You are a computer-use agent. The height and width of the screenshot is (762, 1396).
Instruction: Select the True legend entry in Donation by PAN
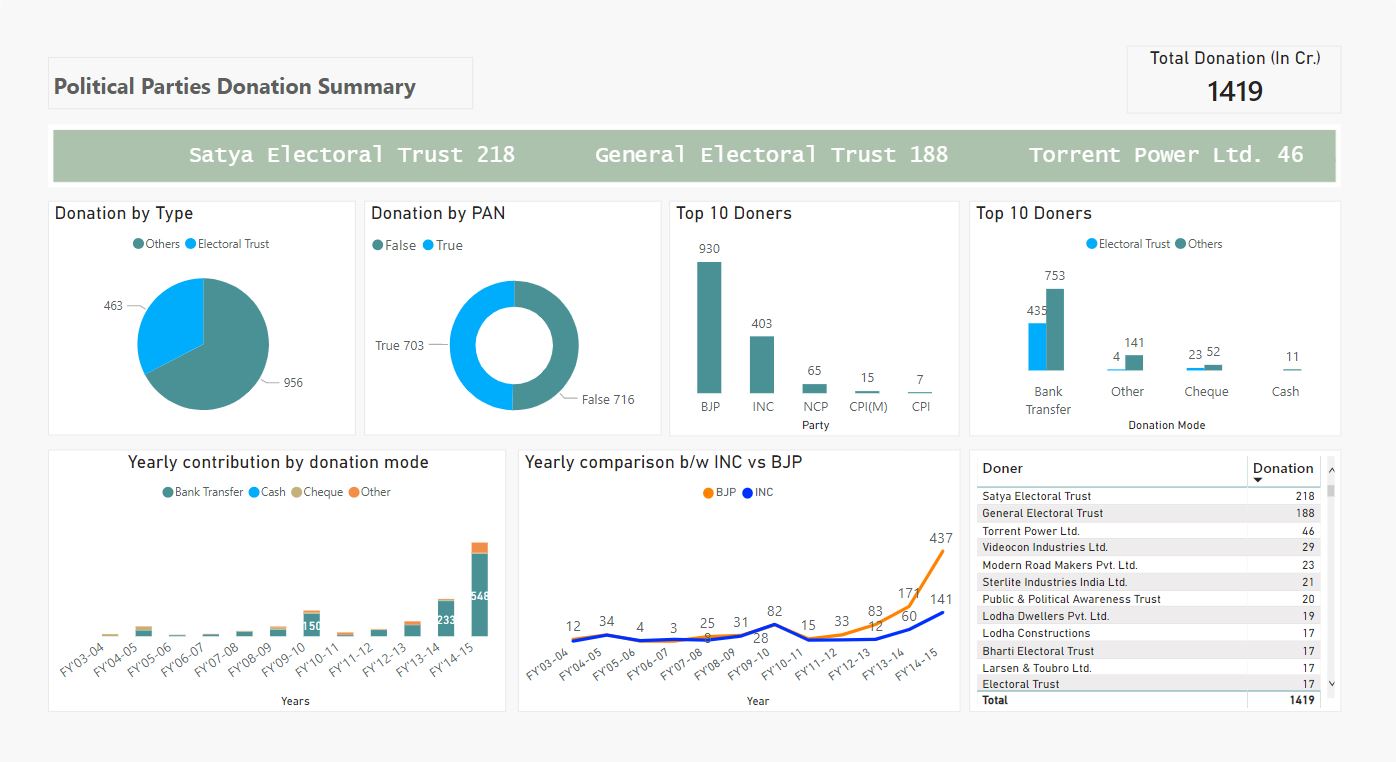(x=443, y=245)
